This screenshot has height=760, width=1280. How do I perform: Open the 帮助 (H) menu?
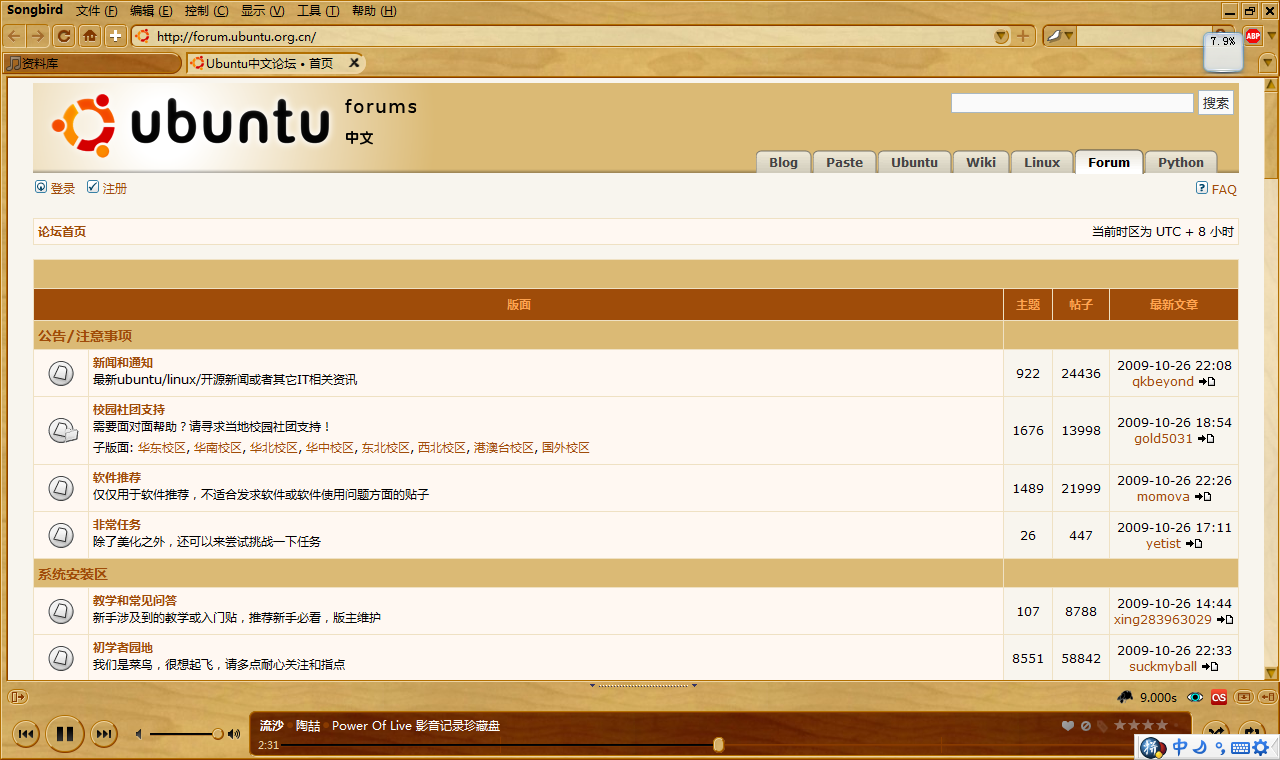[375, 11]
